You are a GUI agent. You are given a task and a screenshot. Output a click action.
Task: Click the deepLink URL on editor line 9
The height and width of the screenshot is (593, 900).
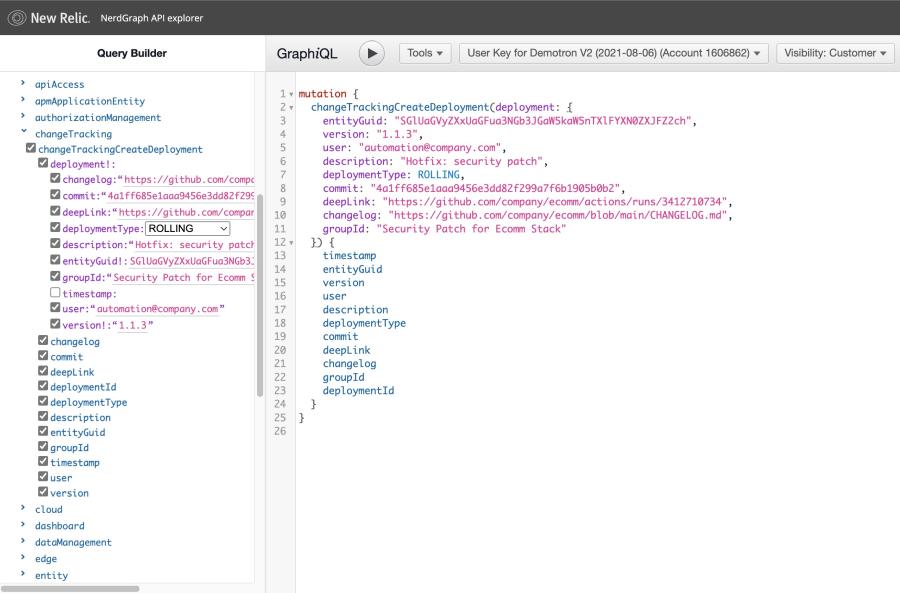(554, 201)
